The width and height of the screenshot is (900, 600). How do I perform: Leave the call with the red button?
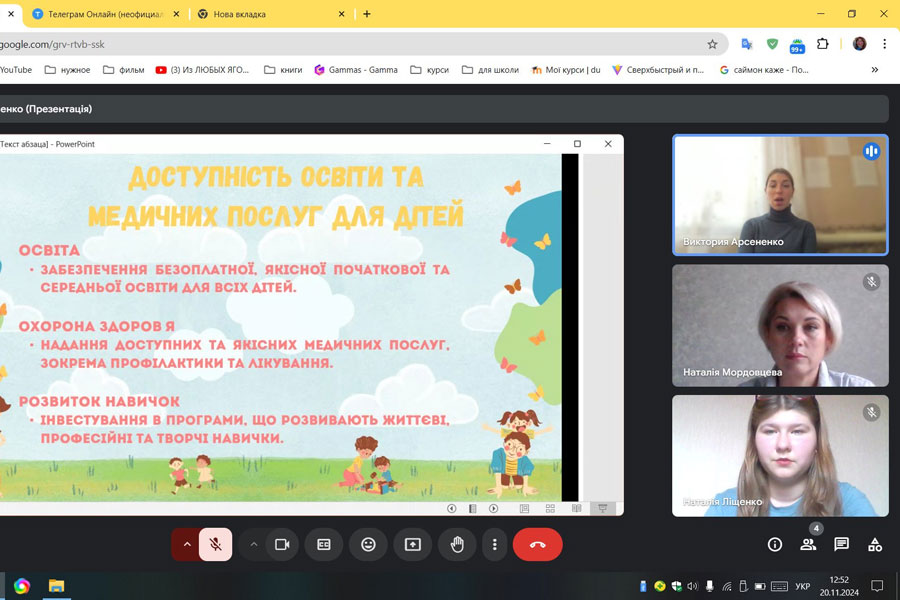[x=537, y=544]
